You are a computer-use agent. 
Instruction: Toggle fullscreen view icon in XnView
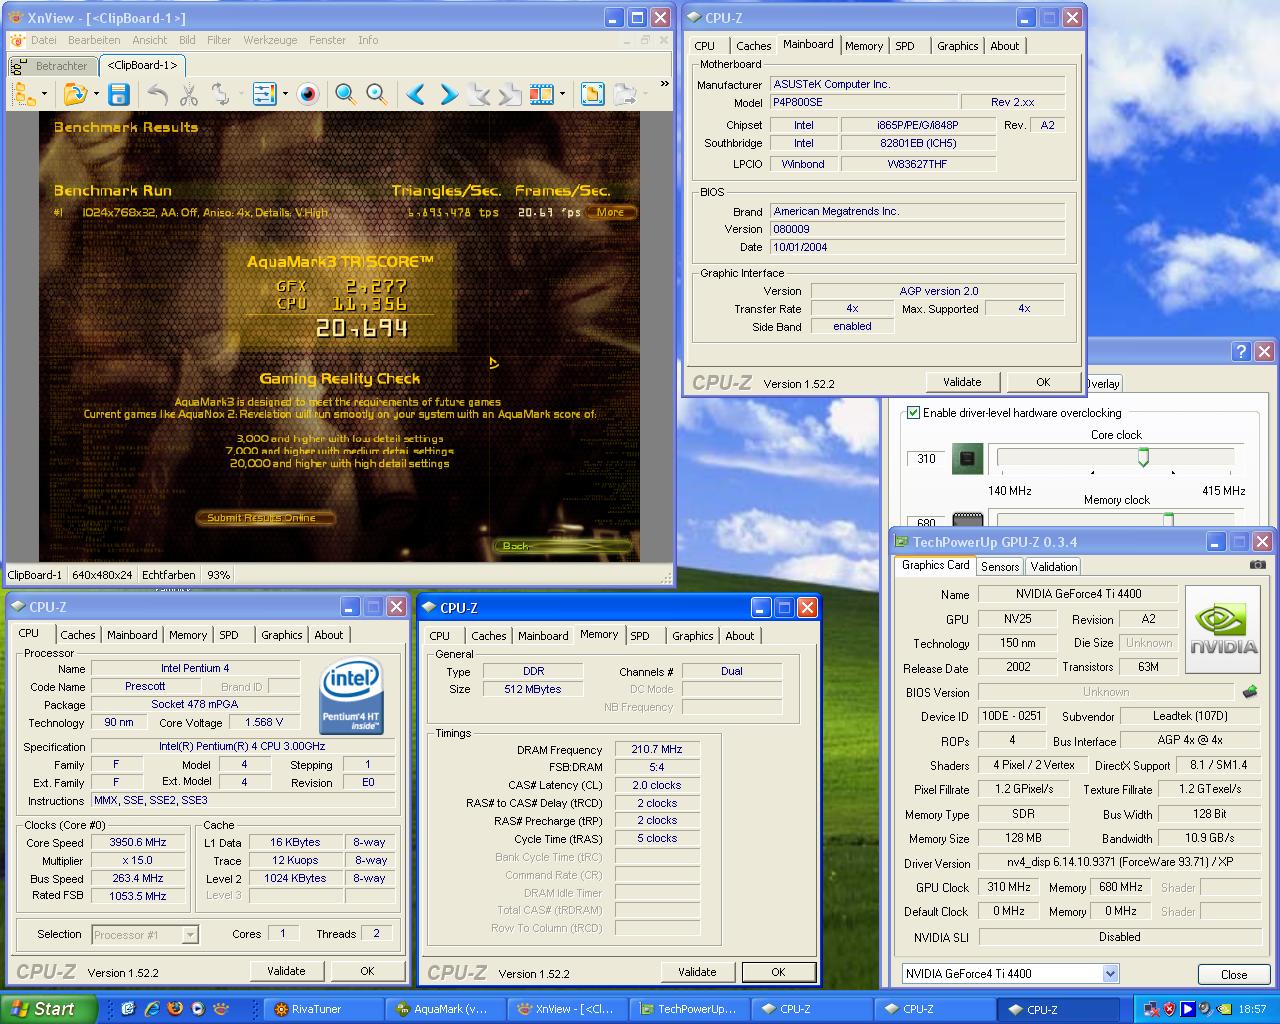tap(592, 94)
